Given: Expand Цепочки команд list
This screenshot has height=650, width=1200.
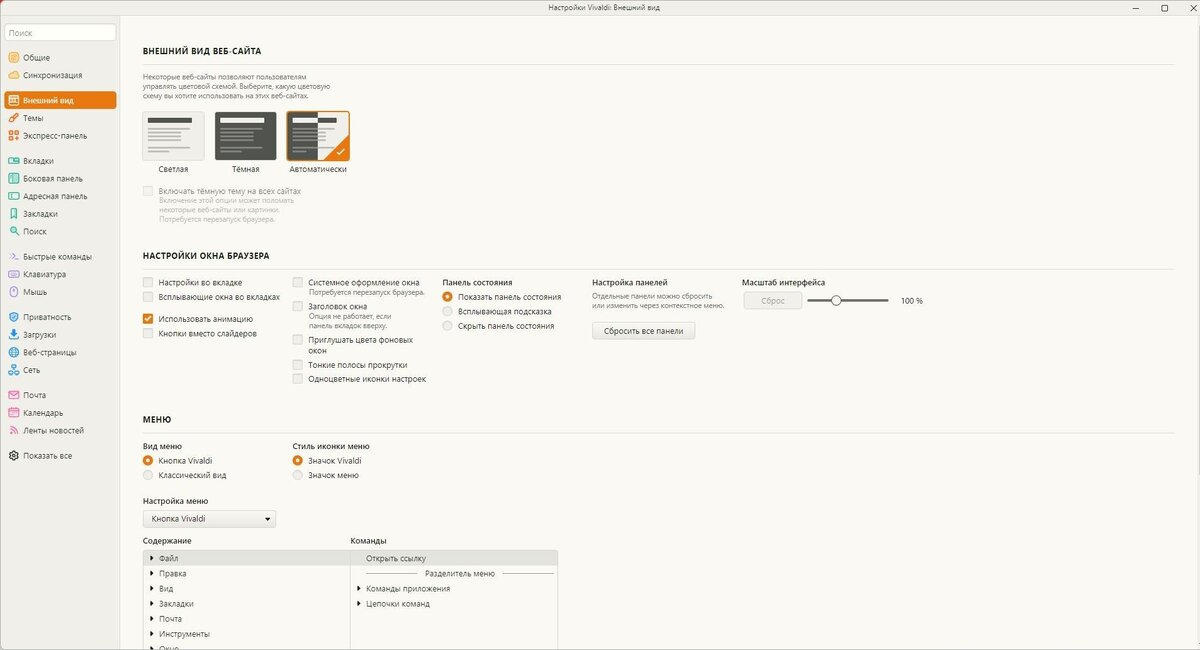Looking at the screenshot, I should point(359,604).
